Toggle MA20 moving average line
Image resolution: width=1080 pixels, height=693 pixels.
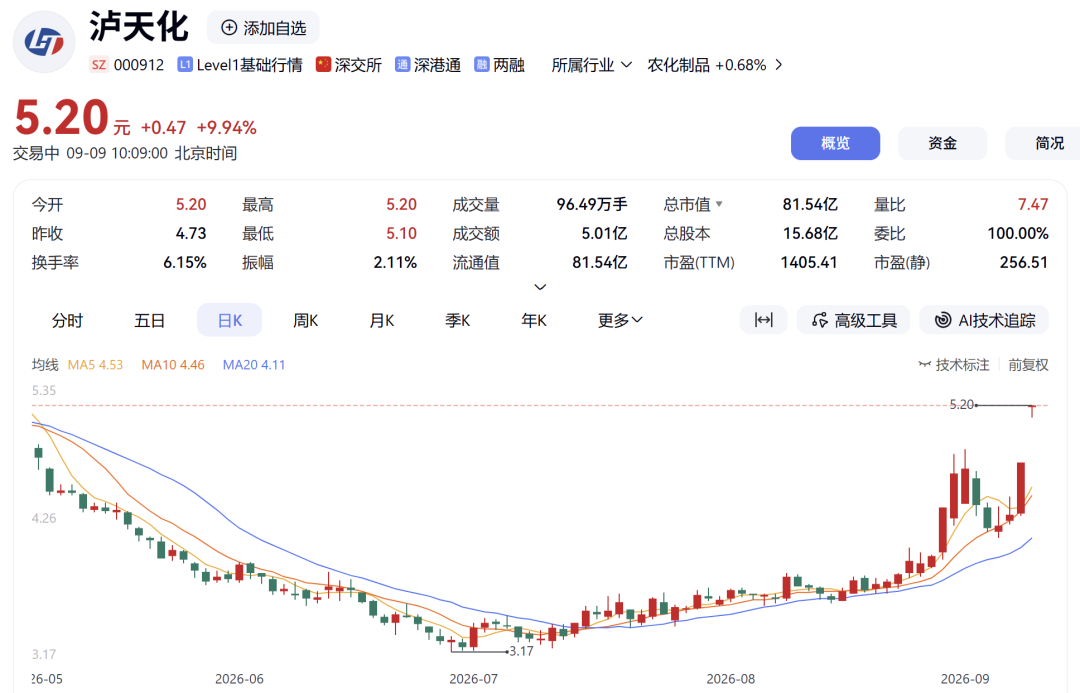pos(253,365)
